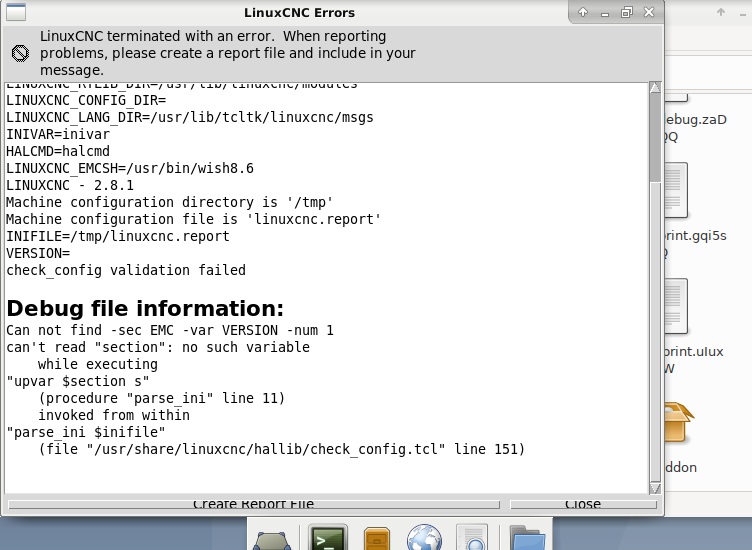This screenshot has width=752, height=550.
Task: Click the LINUXCNC_EMCSH=/usr/bin/wish8.6 line
Action: (129, 168)
